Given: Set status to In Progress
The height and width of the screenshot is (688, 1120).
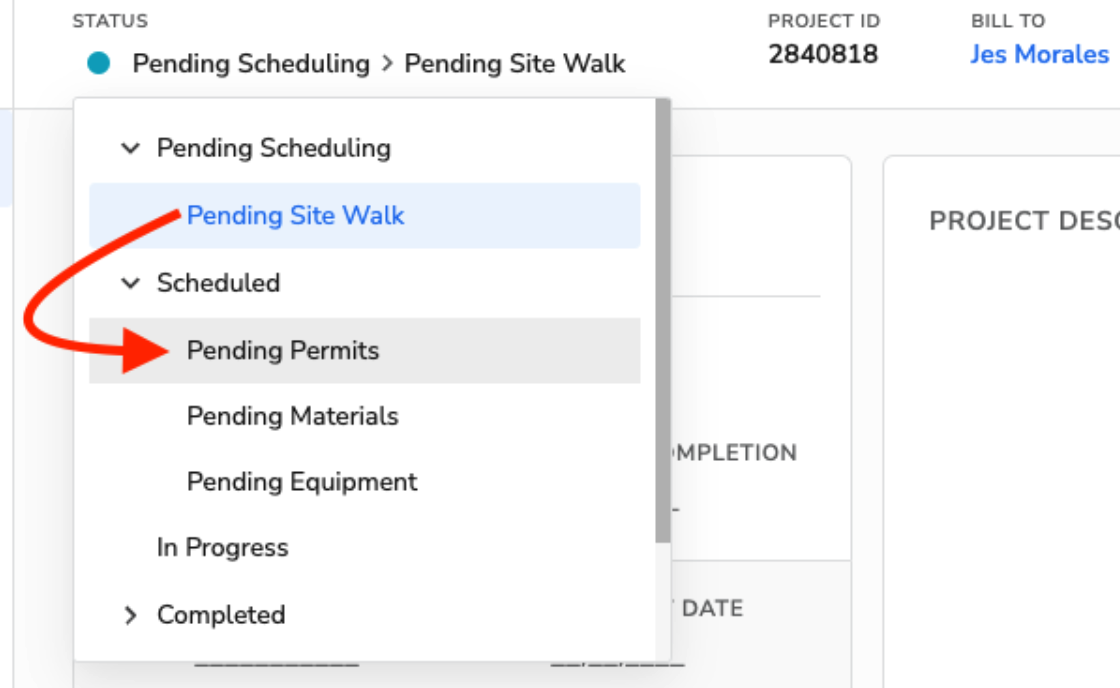Looking at the screenshot, I should (364, 548).
